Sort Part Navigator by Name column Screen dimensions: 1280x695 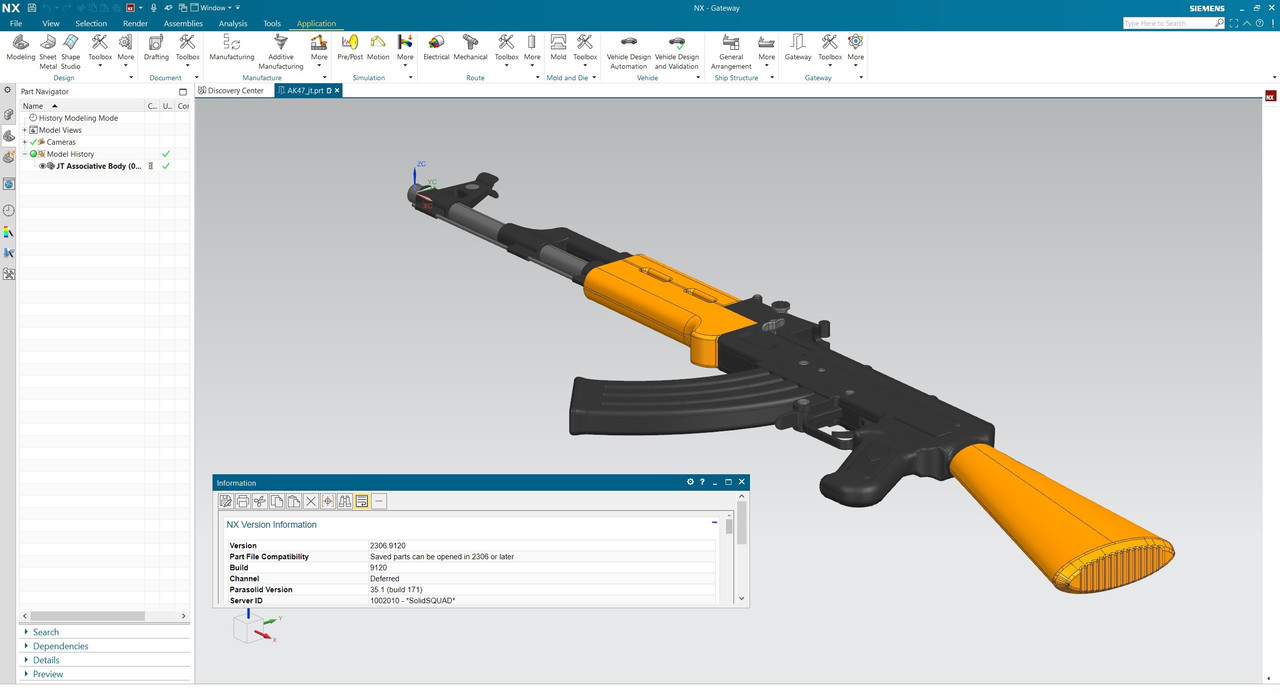[82, 105]
